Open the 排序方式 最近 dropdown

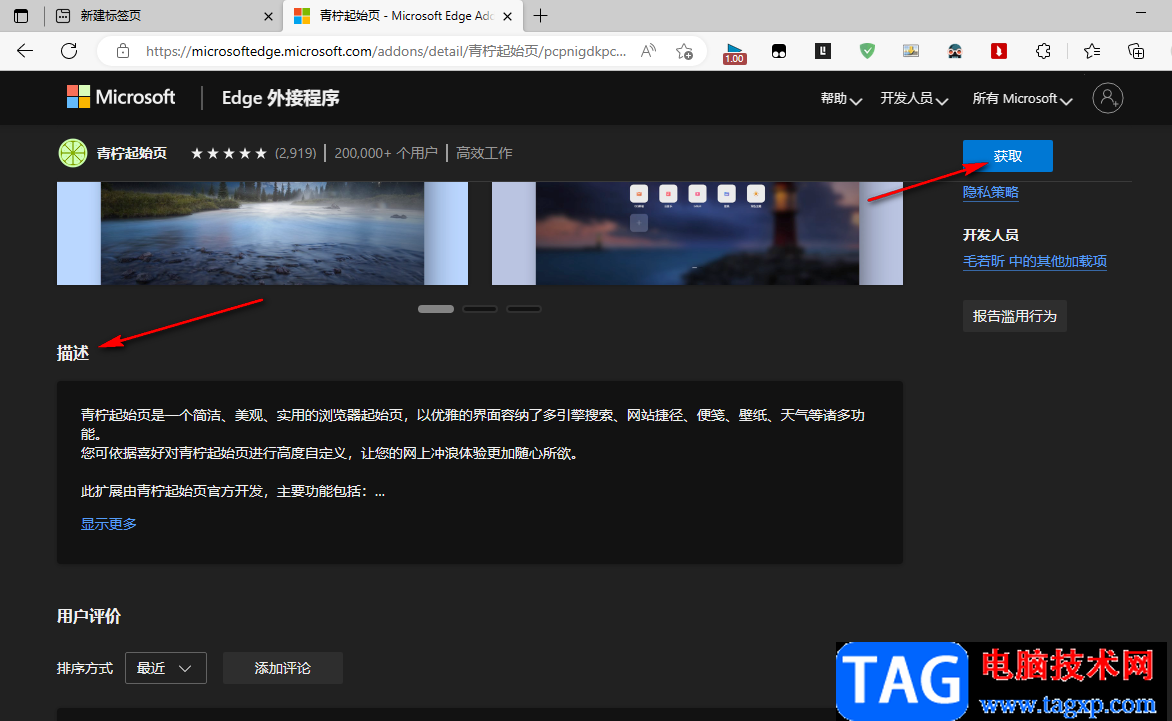[166, 668]
